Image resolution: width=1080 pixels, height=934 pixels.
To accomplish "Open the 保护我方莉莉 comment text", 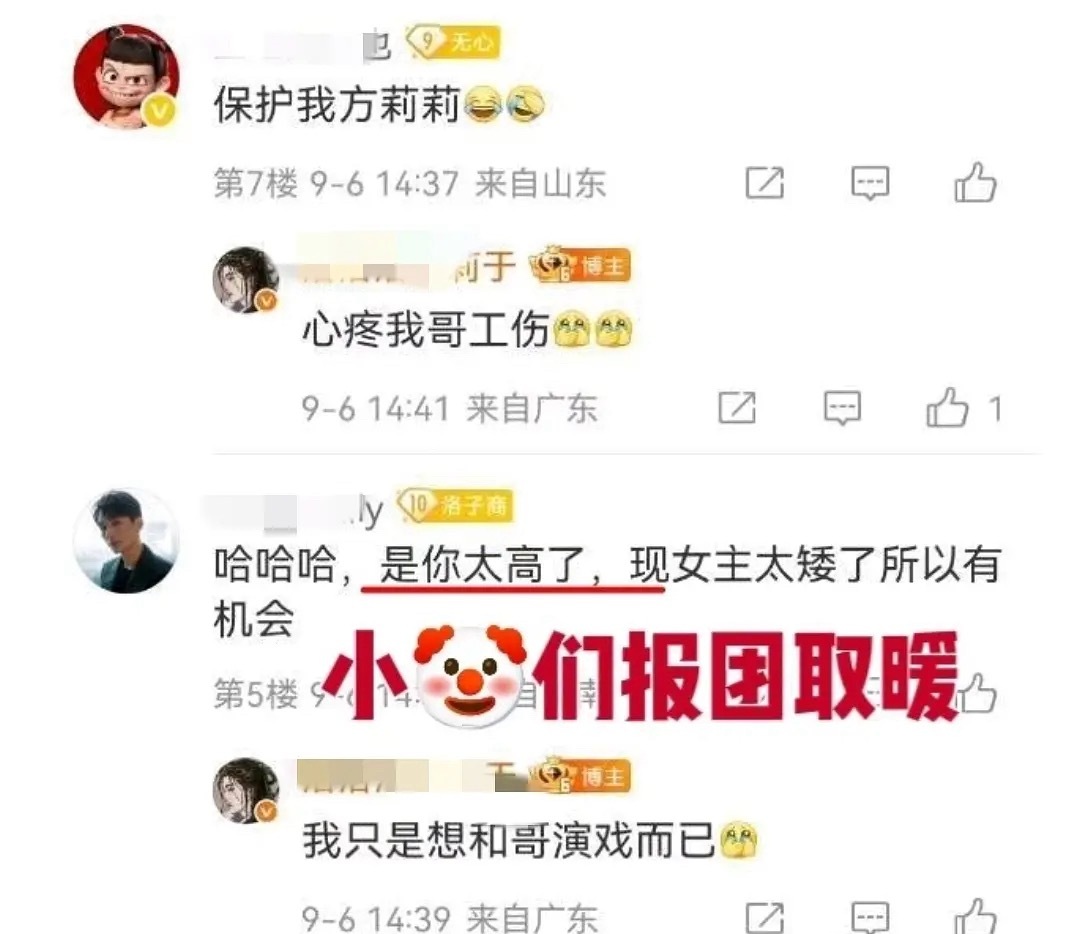I will click(379, 105).
